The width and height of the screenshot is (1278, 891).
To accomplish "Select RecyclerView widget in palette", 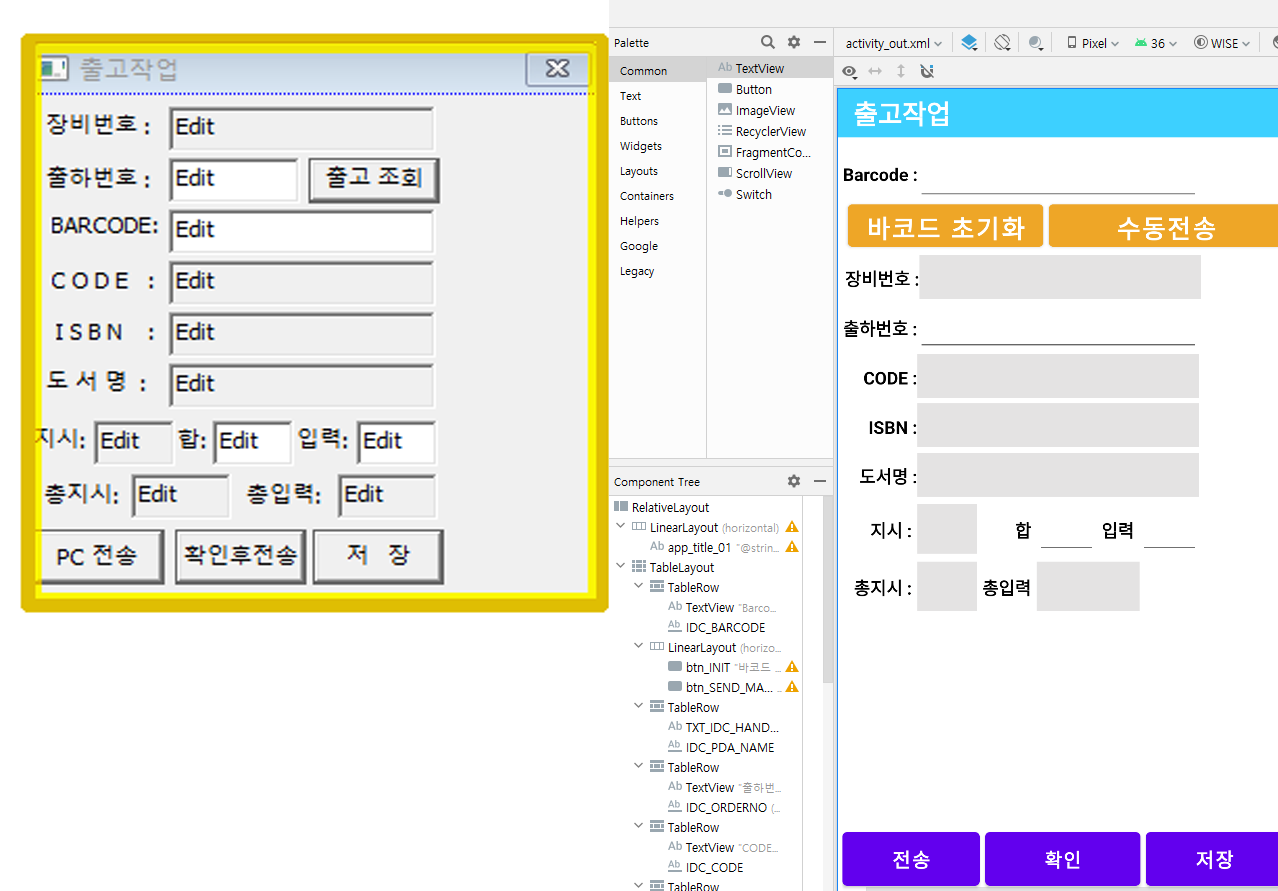I will pos(770,131).
